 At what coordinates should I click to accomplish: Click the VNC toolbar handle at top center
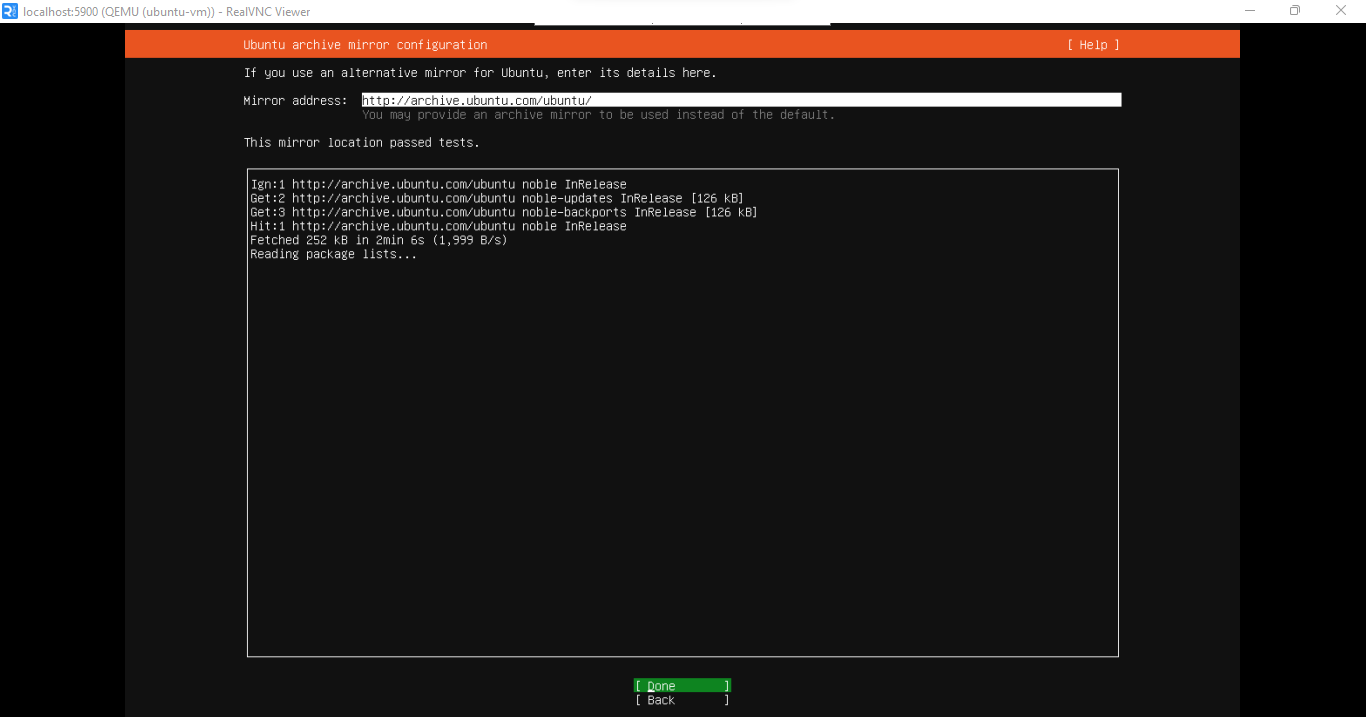(x=683, y=23)
